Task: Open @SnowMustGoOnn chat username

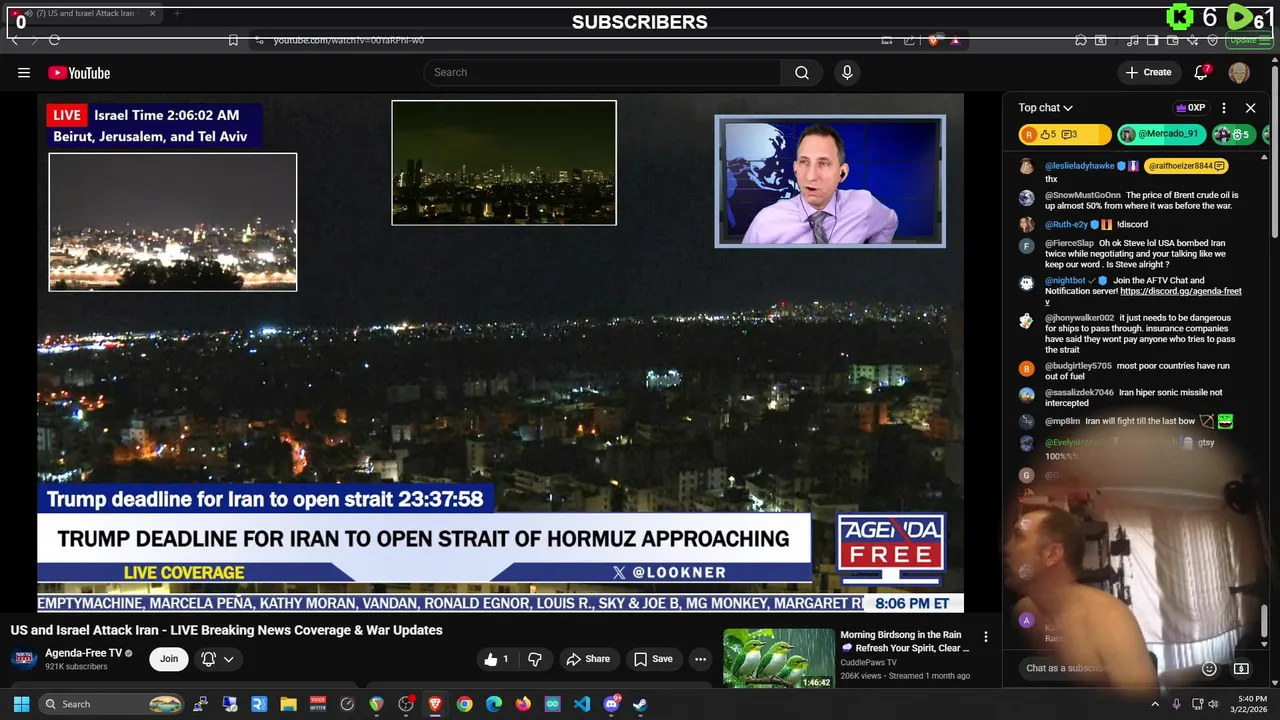Action: tap(1083, 195)
